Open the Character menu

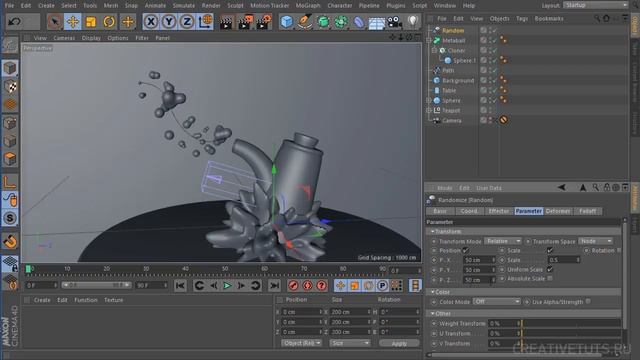click(x=340, y=5)
